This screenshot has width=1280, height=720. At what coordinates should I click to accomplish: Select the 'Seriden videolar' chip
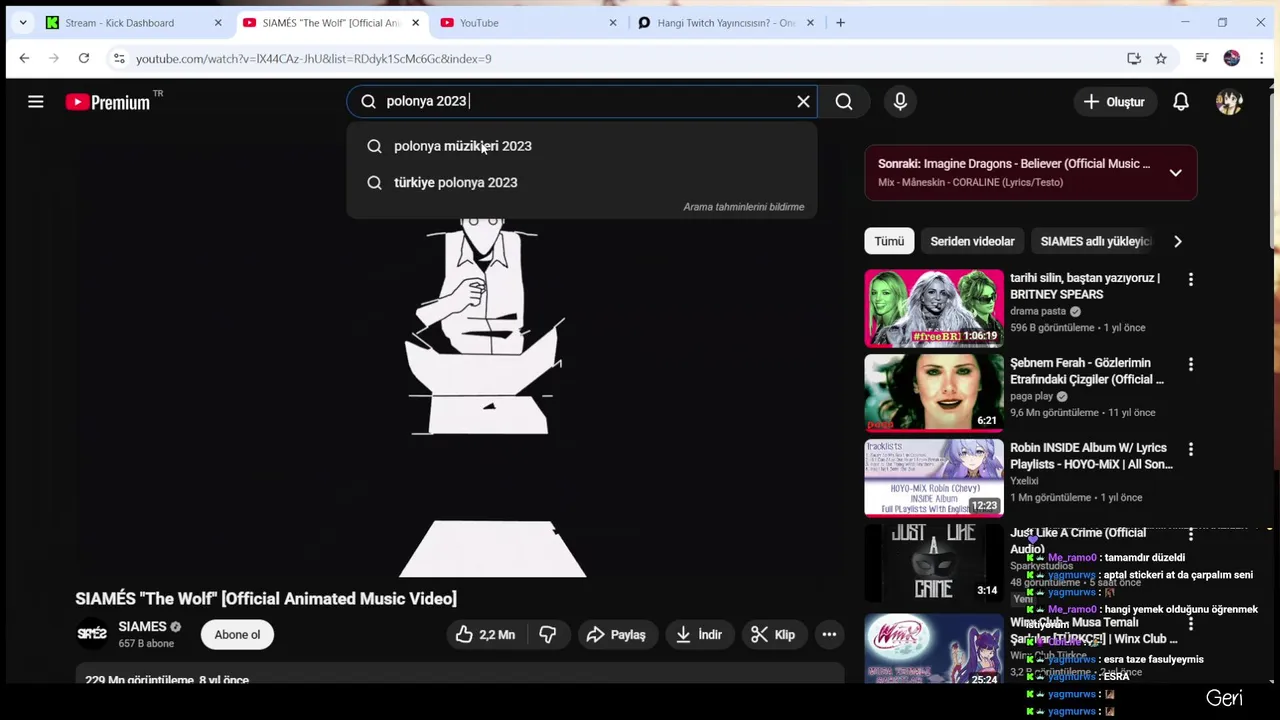972,241
